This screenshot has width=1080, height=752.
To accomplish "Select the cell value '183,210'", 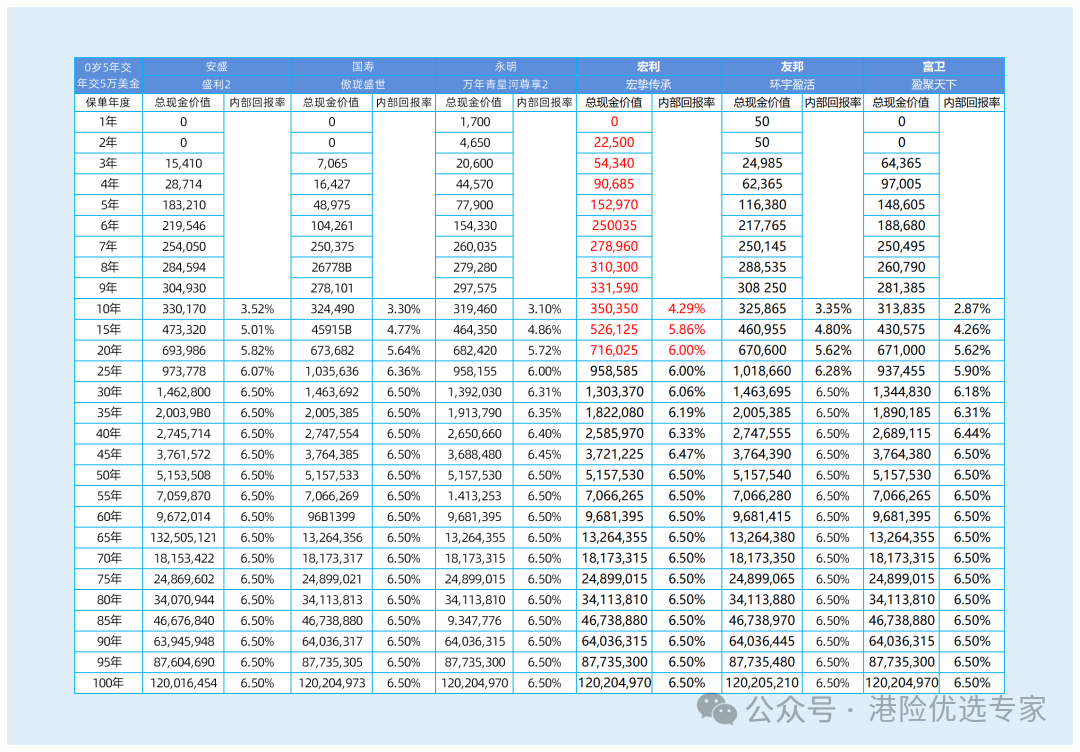I will (183, 205).
